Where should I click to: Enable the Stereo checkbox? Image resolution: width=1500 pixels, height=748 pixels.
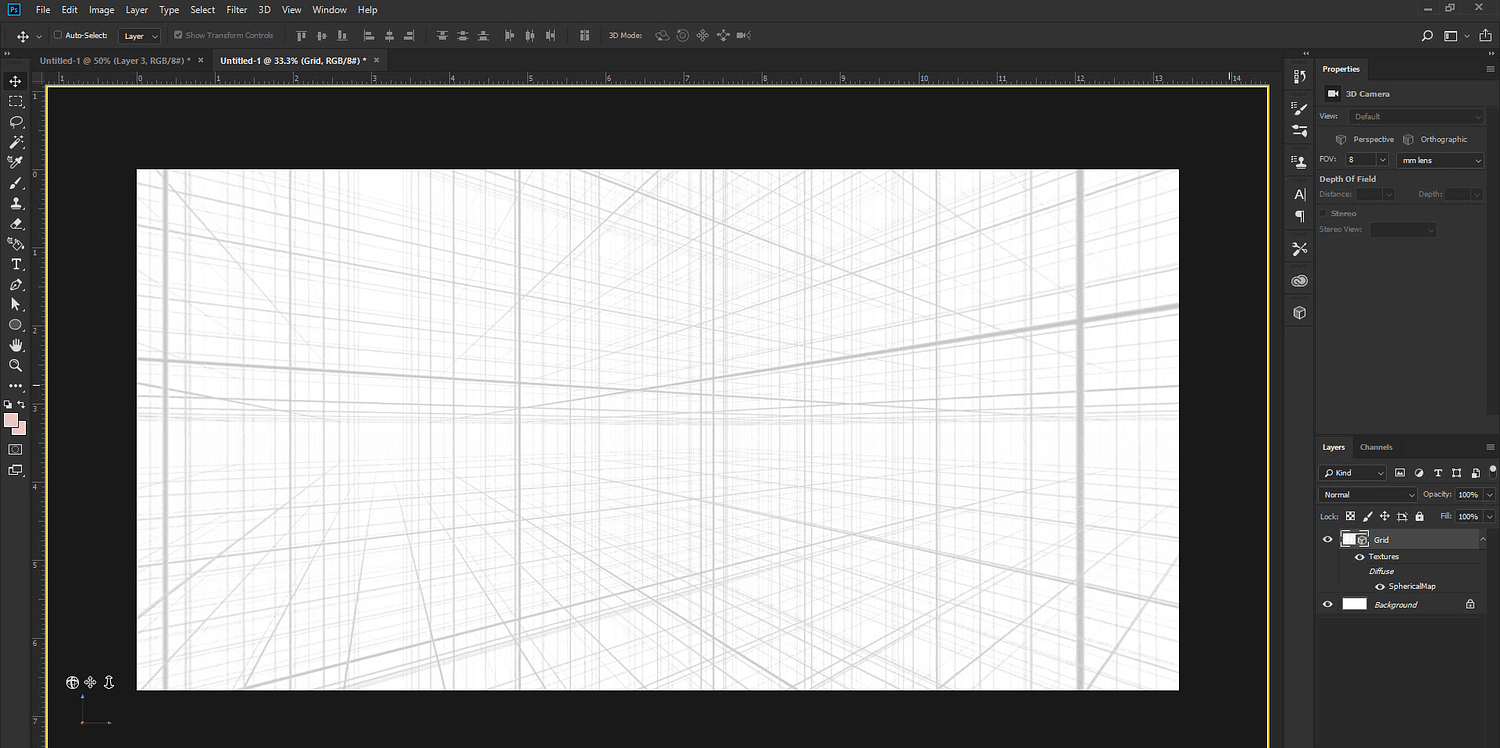tap(1323, 212)
